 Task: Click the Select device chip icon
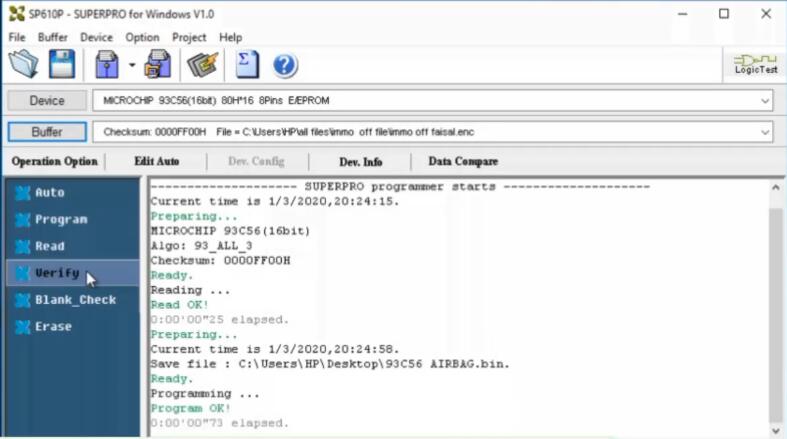coord(202,64)
